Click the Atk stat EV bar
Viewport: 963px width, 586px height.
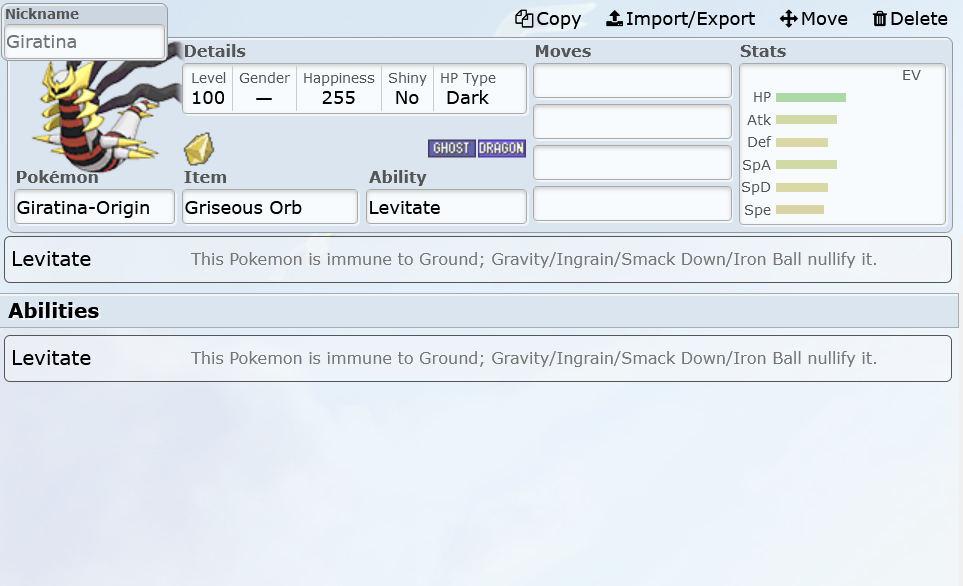[806, 120]
